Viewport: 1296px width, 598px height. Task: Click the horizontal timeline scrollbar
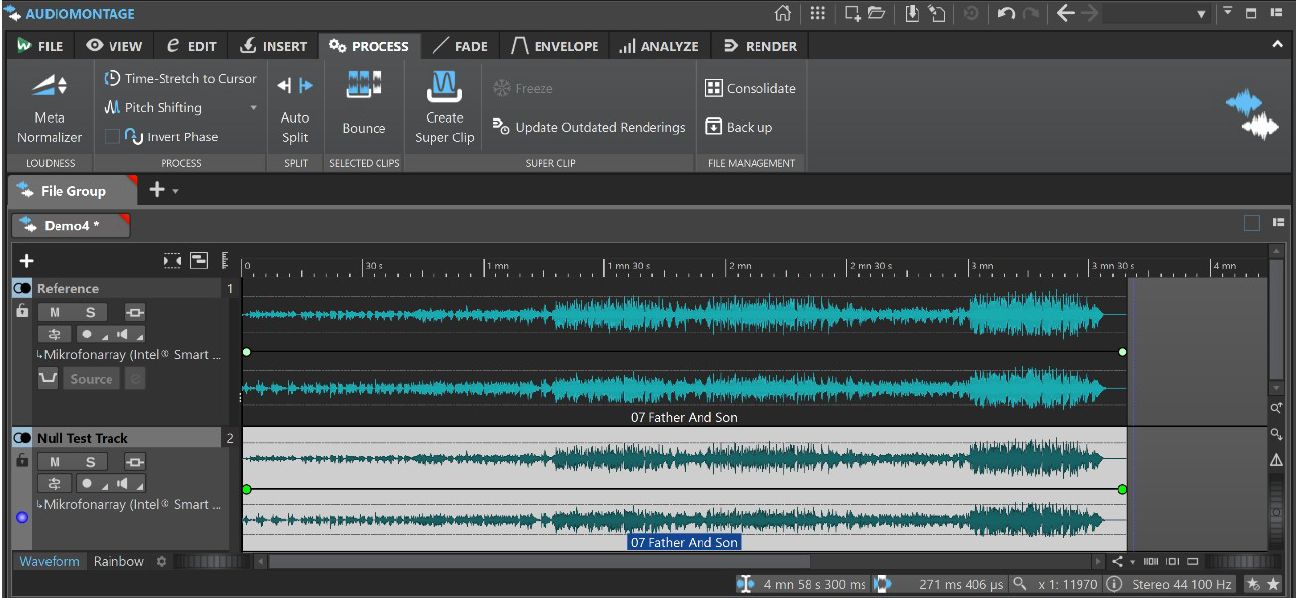[540, 561]
